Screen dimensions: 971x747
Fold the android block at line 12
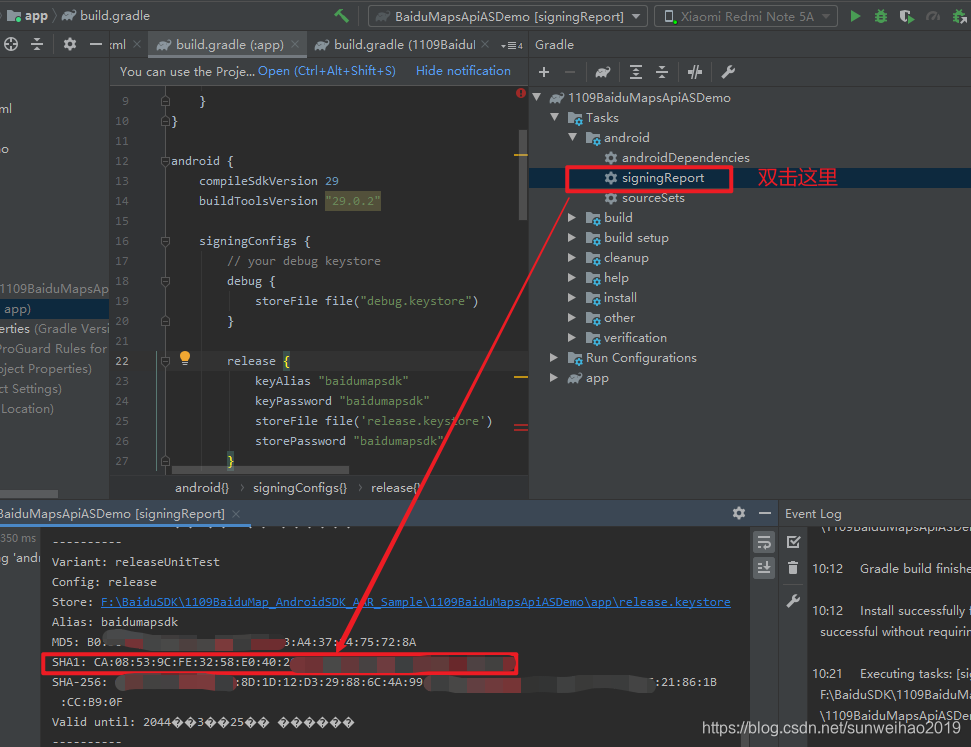click(165, 161)
